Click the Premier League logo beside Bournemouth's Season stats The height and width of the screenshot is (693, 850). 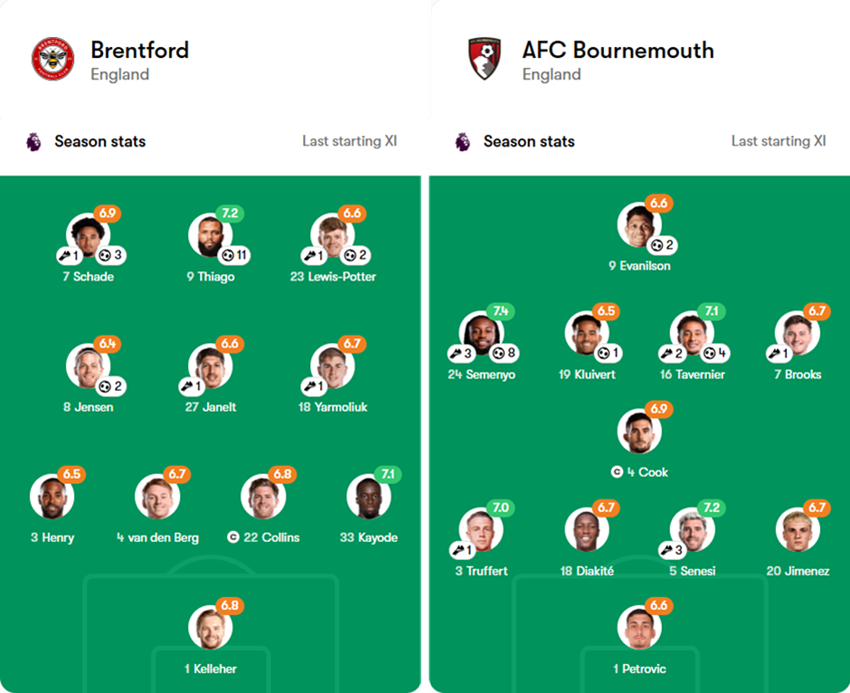[461, 142]
